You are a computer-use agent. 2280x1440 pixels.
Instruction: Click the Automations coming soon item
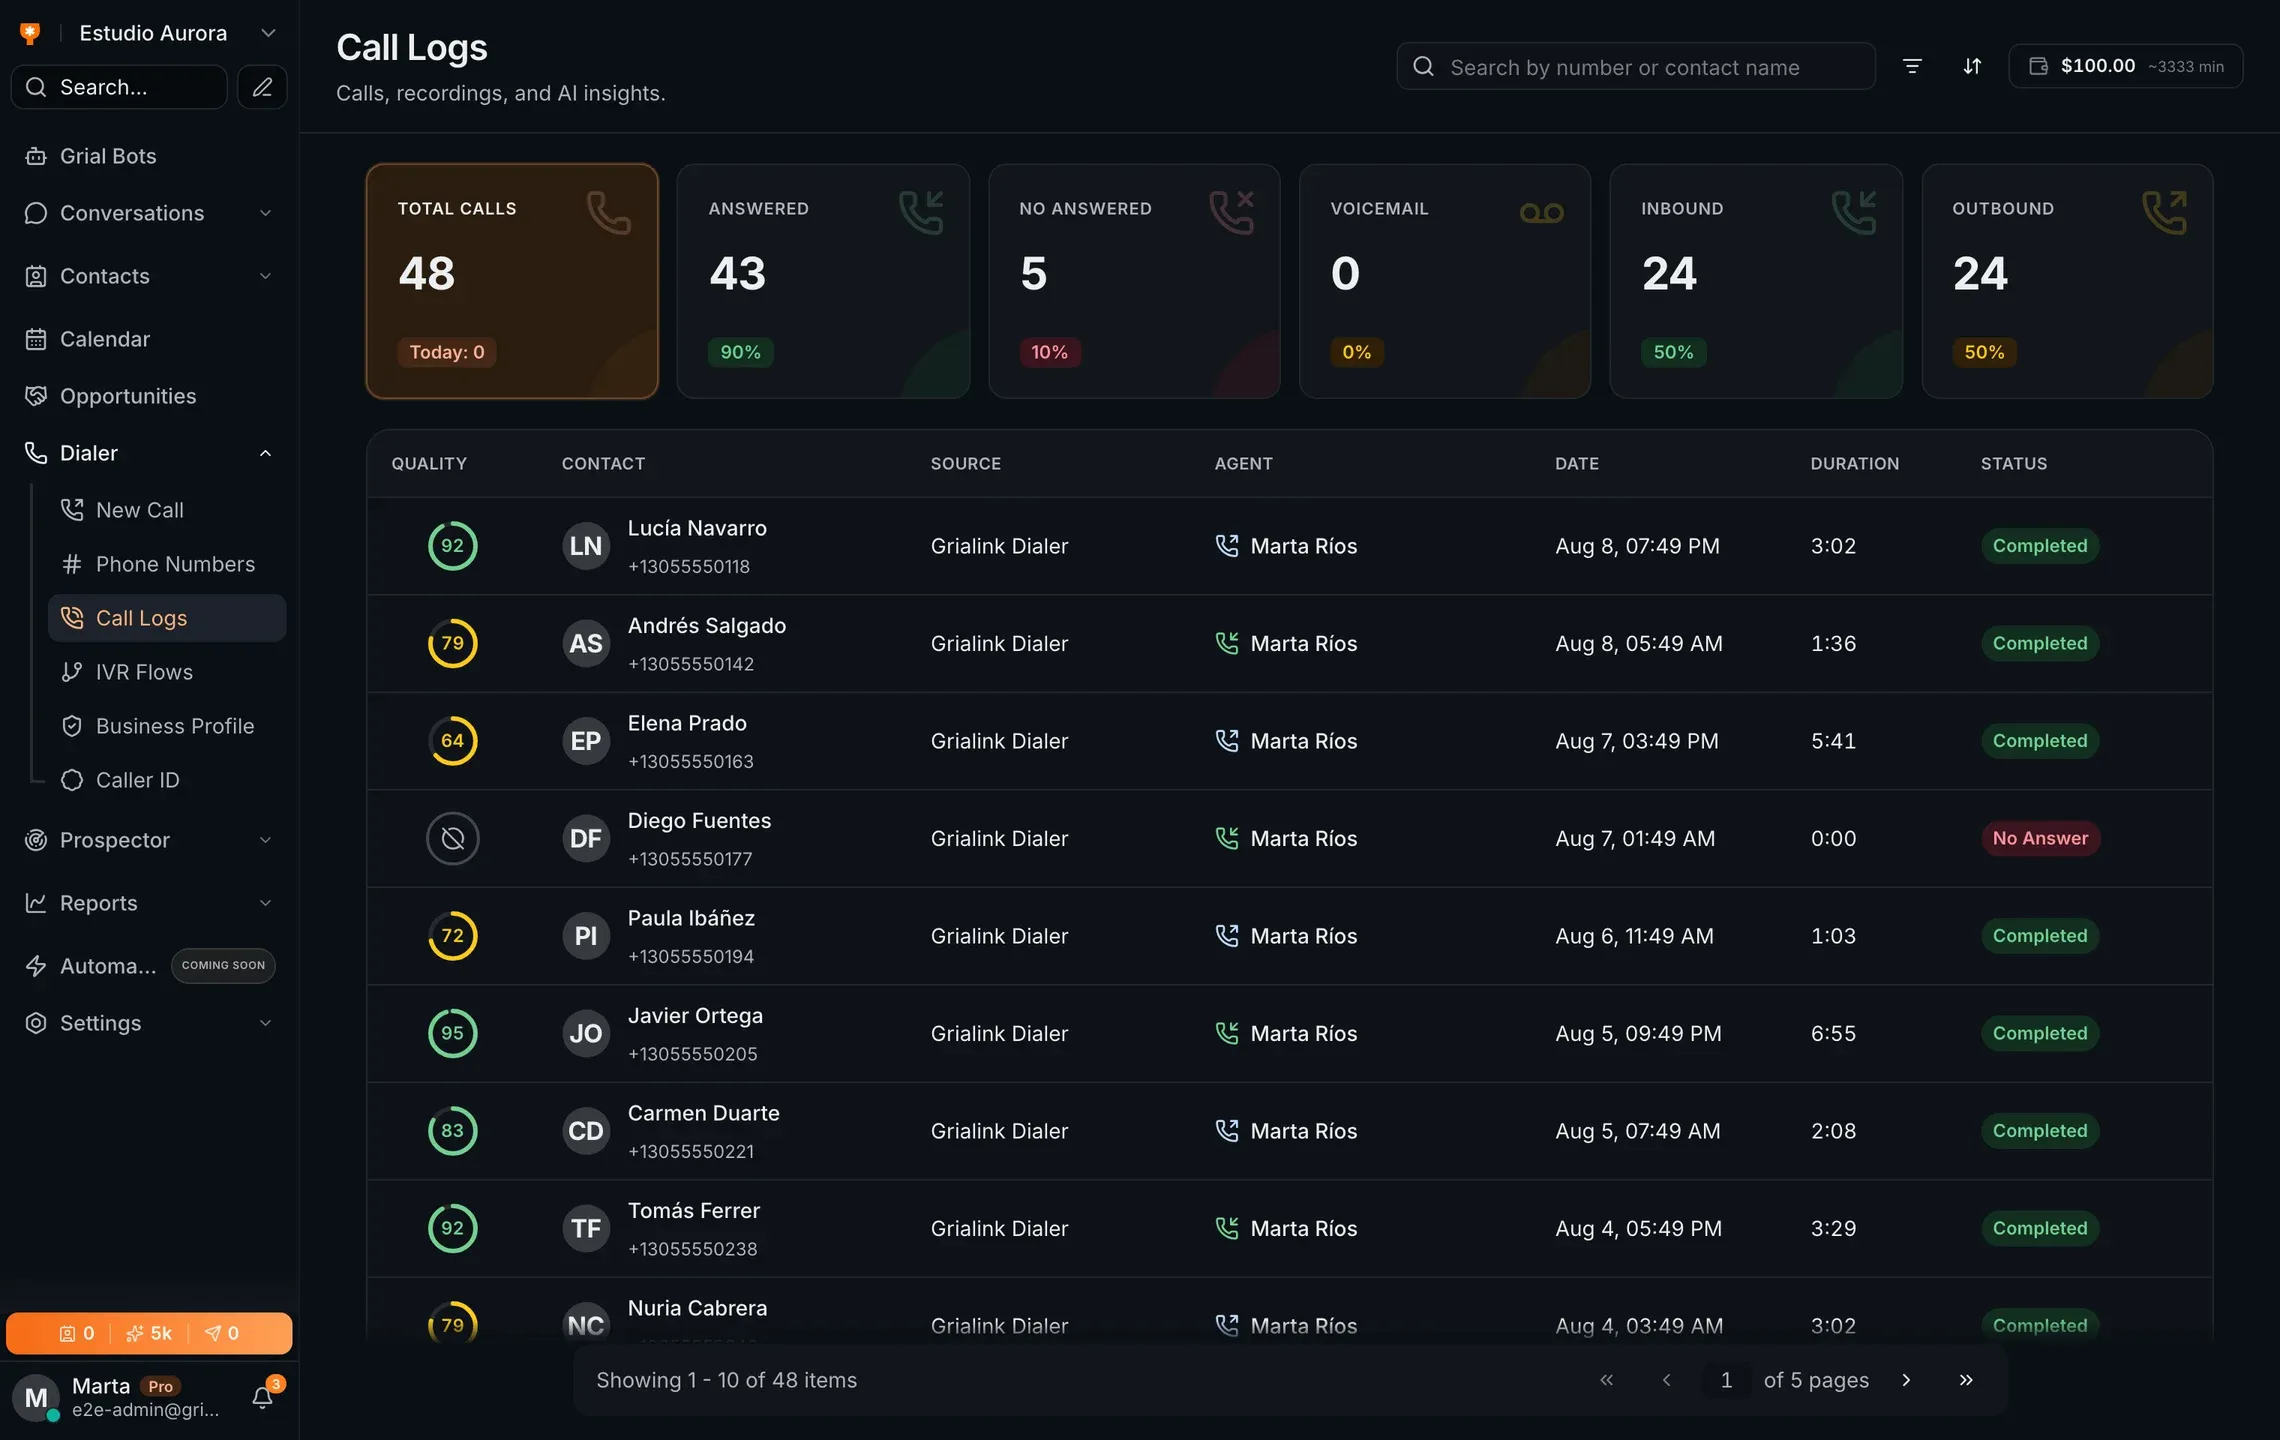click(149, 966)
